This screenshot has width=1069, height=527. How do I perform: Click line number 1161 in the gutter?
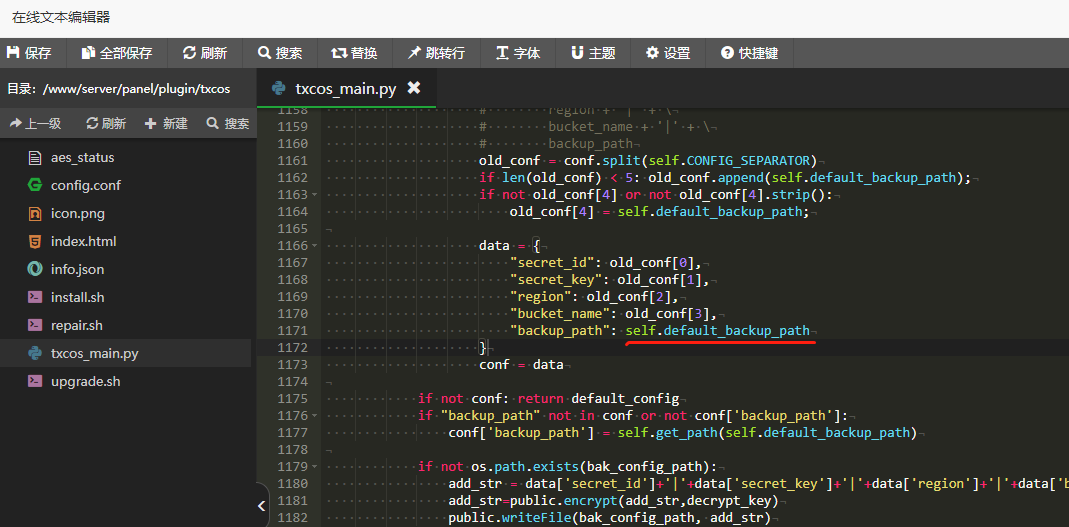coord(292,161)
